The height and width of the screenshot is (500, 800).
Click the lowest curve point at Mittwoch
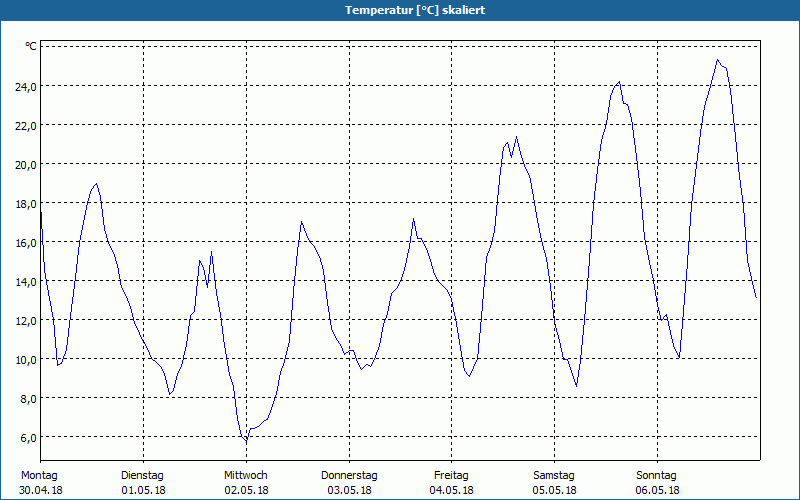click(x=246, y=441)
